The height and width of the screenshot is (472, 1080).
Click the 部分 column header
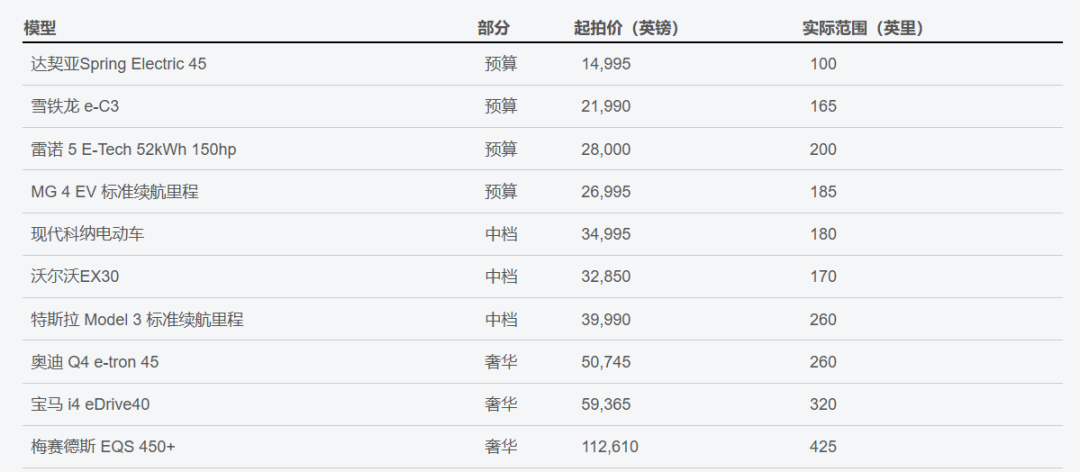(x=494, y=28)
